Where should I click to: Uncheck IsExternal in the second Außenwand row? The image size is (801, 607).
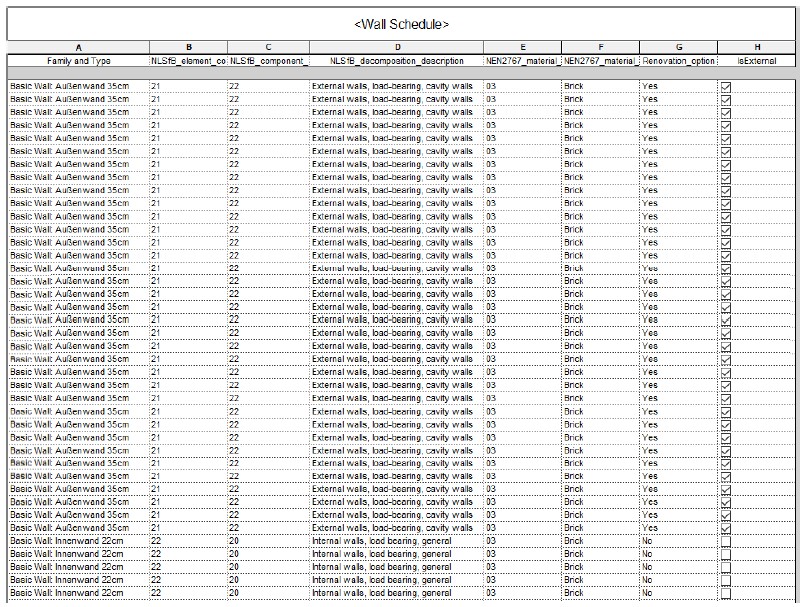click(x=725, y=100)
